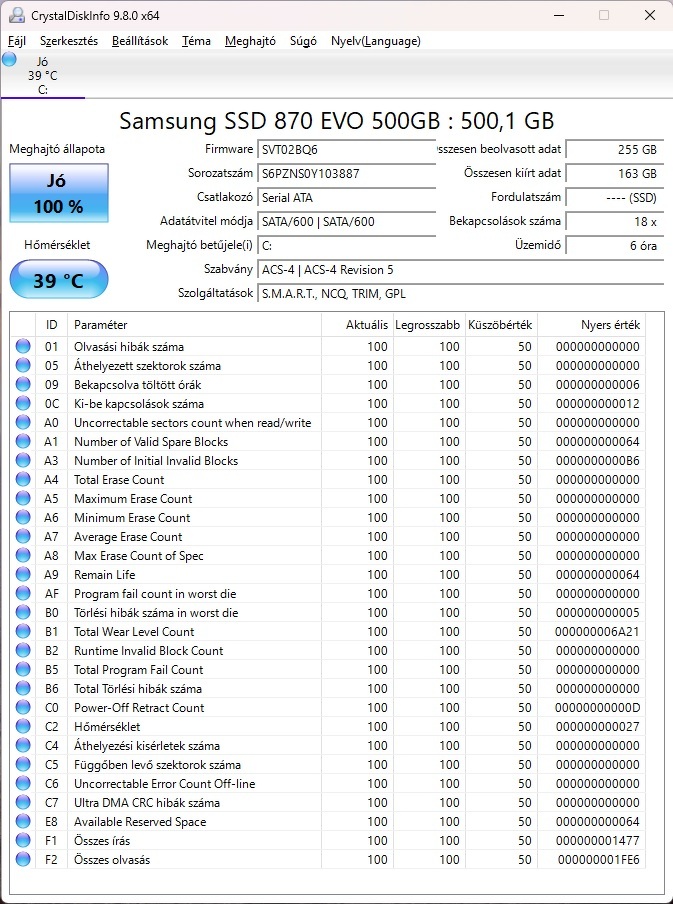The image size is (673, 904).
Task: Open the Szerkesztés menu
Action: click(x=69, y=41)
